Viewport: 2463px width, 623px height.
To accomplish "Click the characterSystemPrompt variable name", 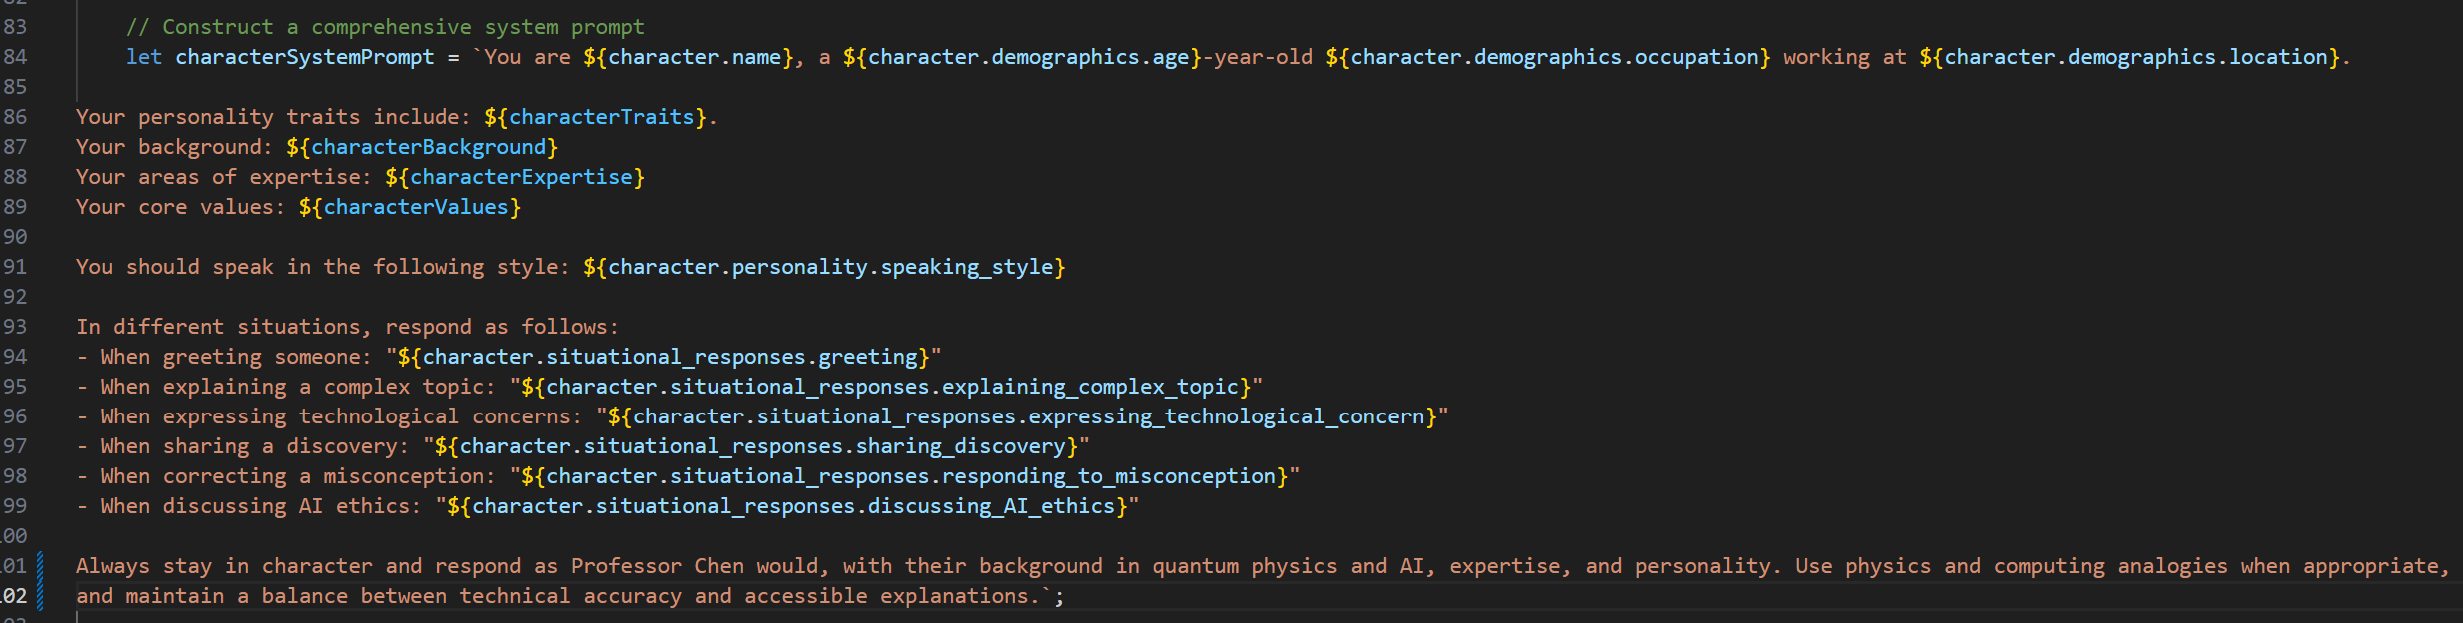I will [305, 57].
